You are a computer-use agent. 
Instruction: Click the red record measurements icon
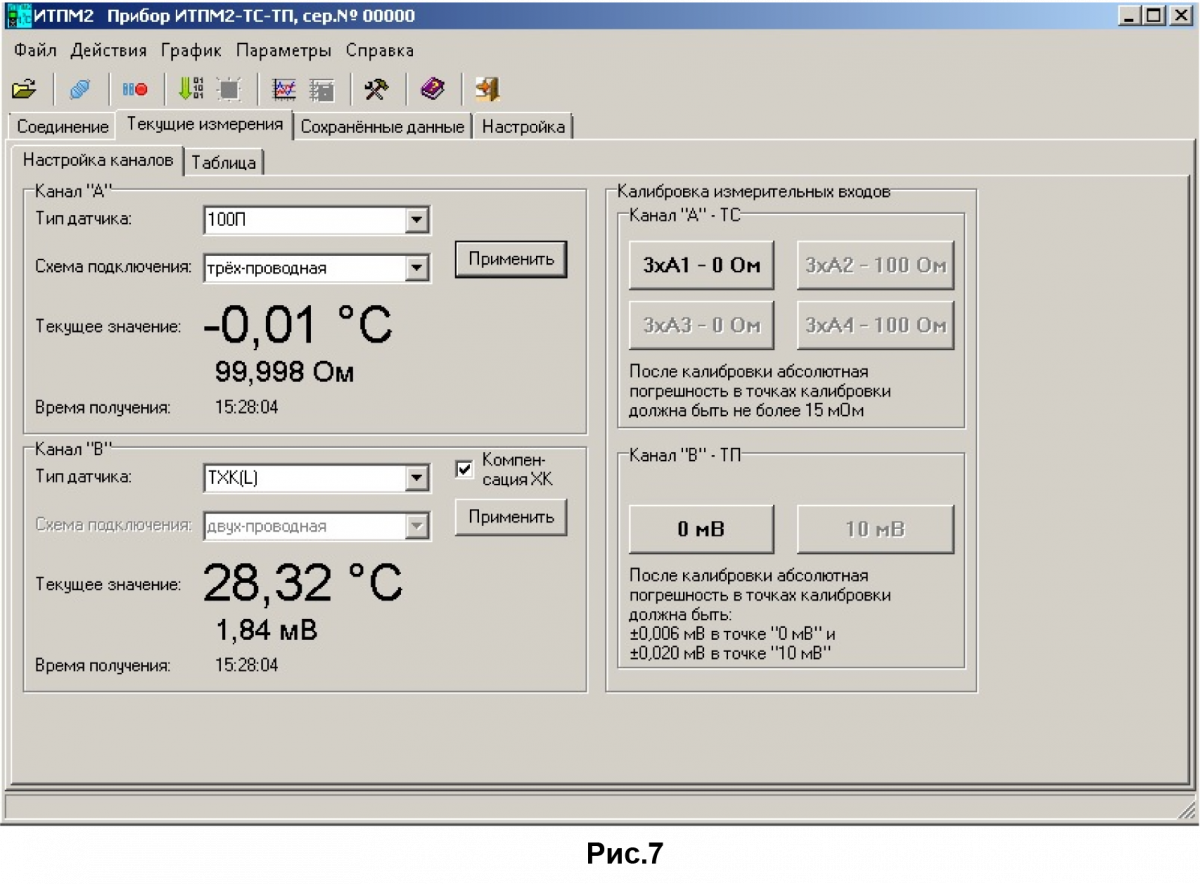coord(135,90)
